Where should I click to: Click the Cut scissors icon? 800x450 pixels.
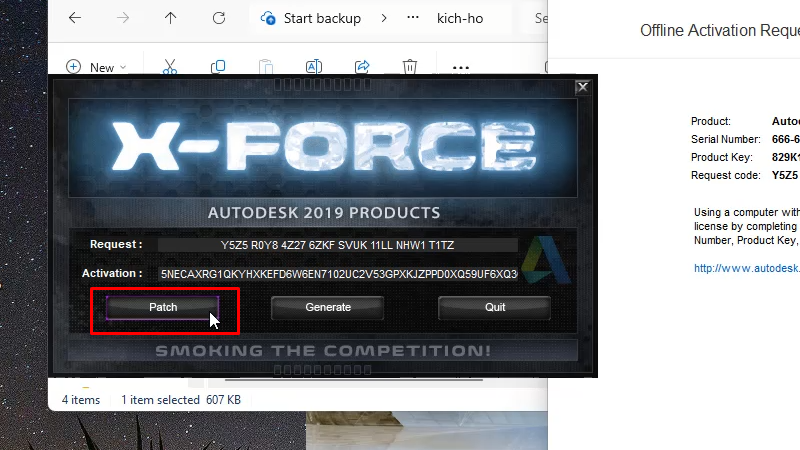[x=170, y=67]
